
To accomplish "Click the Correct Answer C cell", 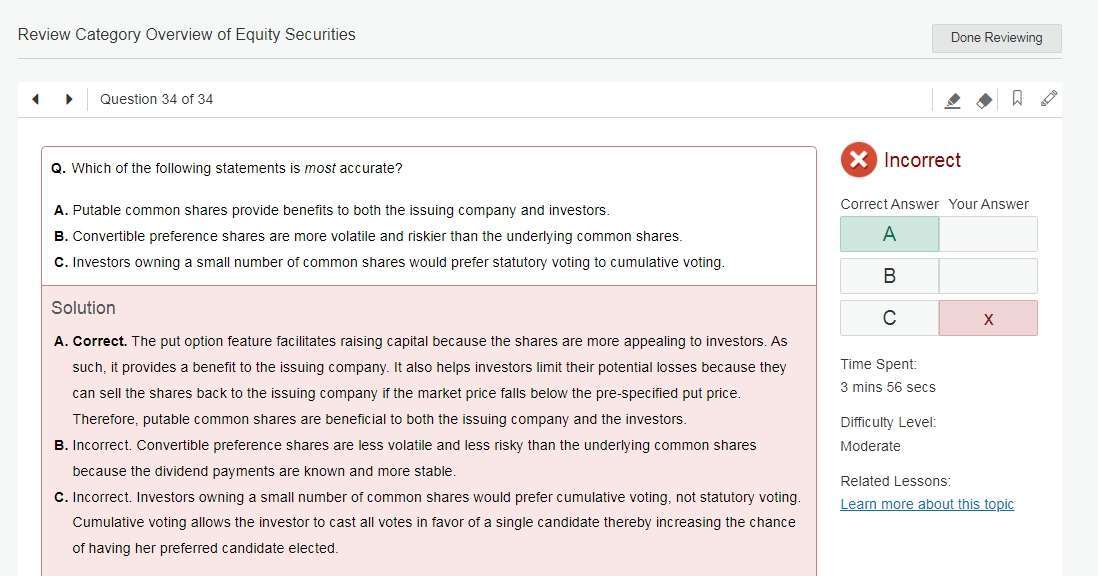I will [889, 318].
